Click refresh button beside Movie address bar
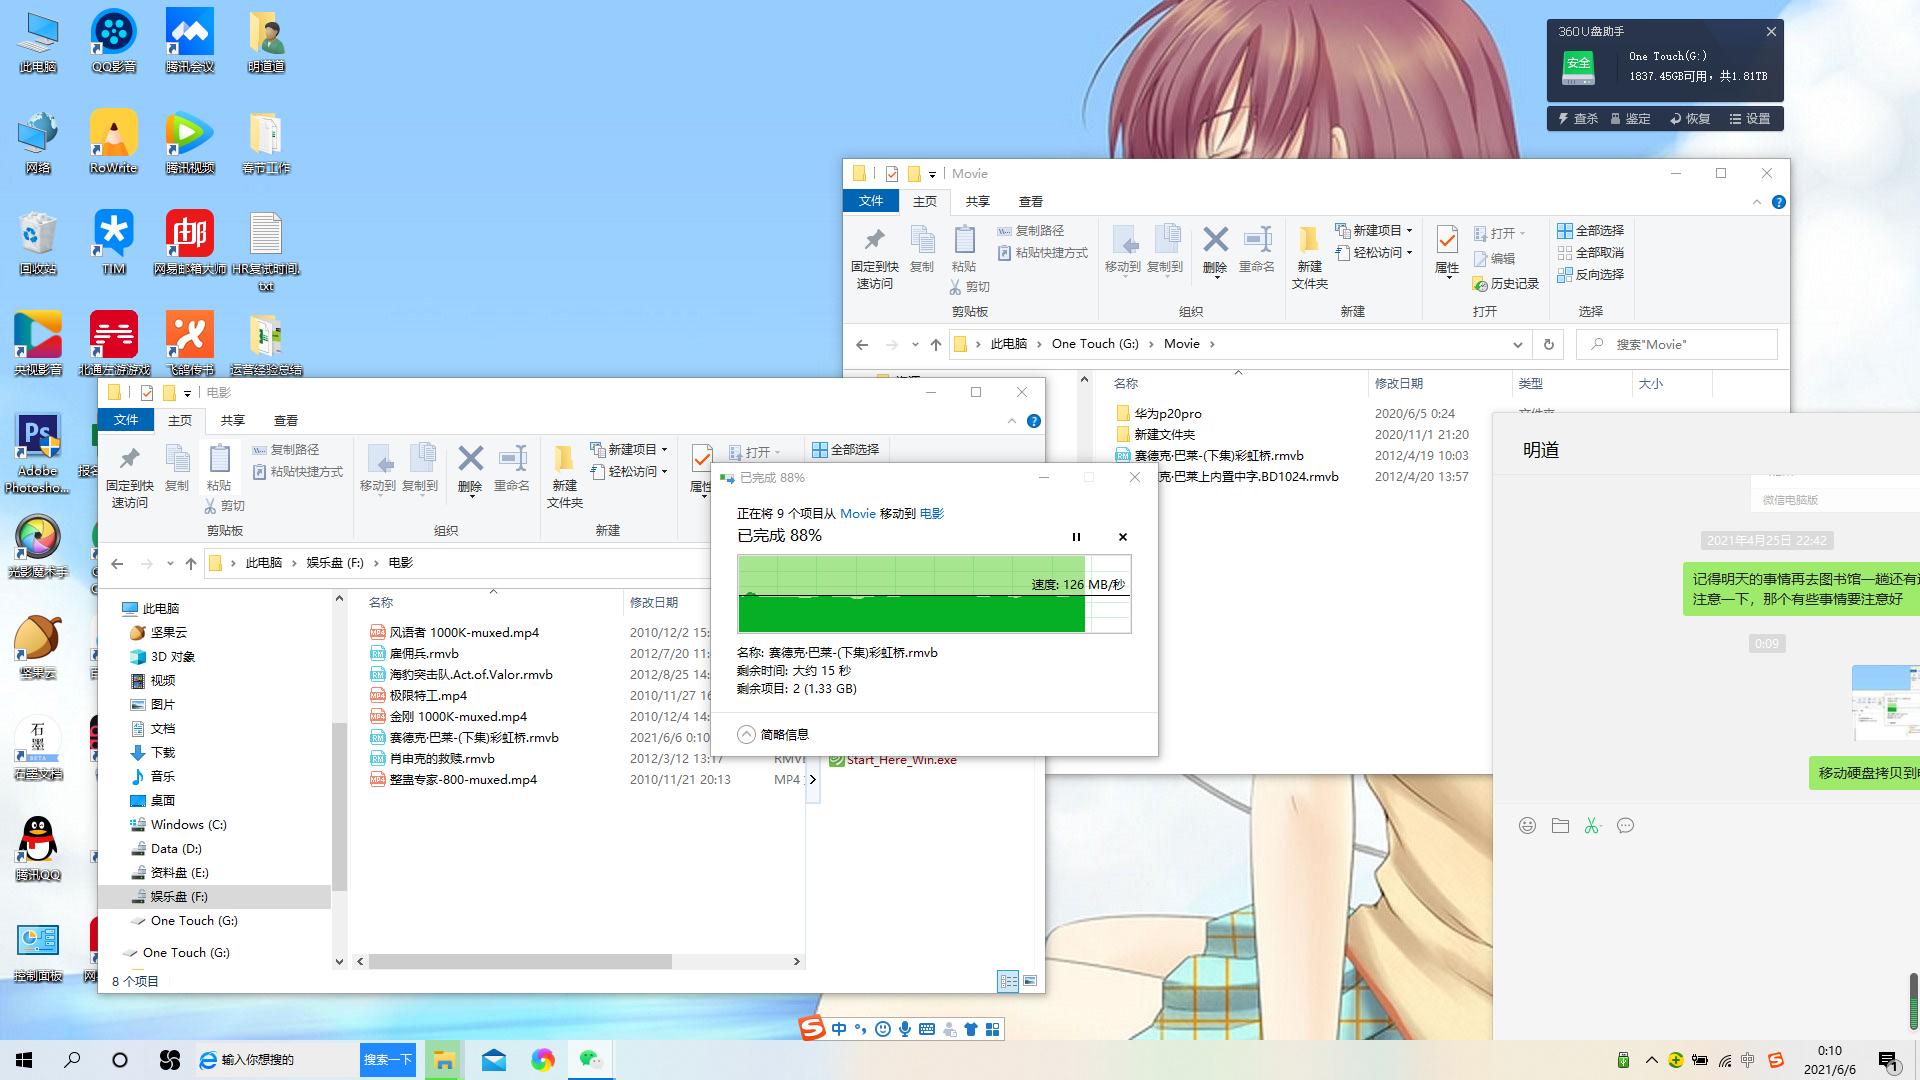The width and height of the screenshot is (1920, 1080). pos(1548,344)
